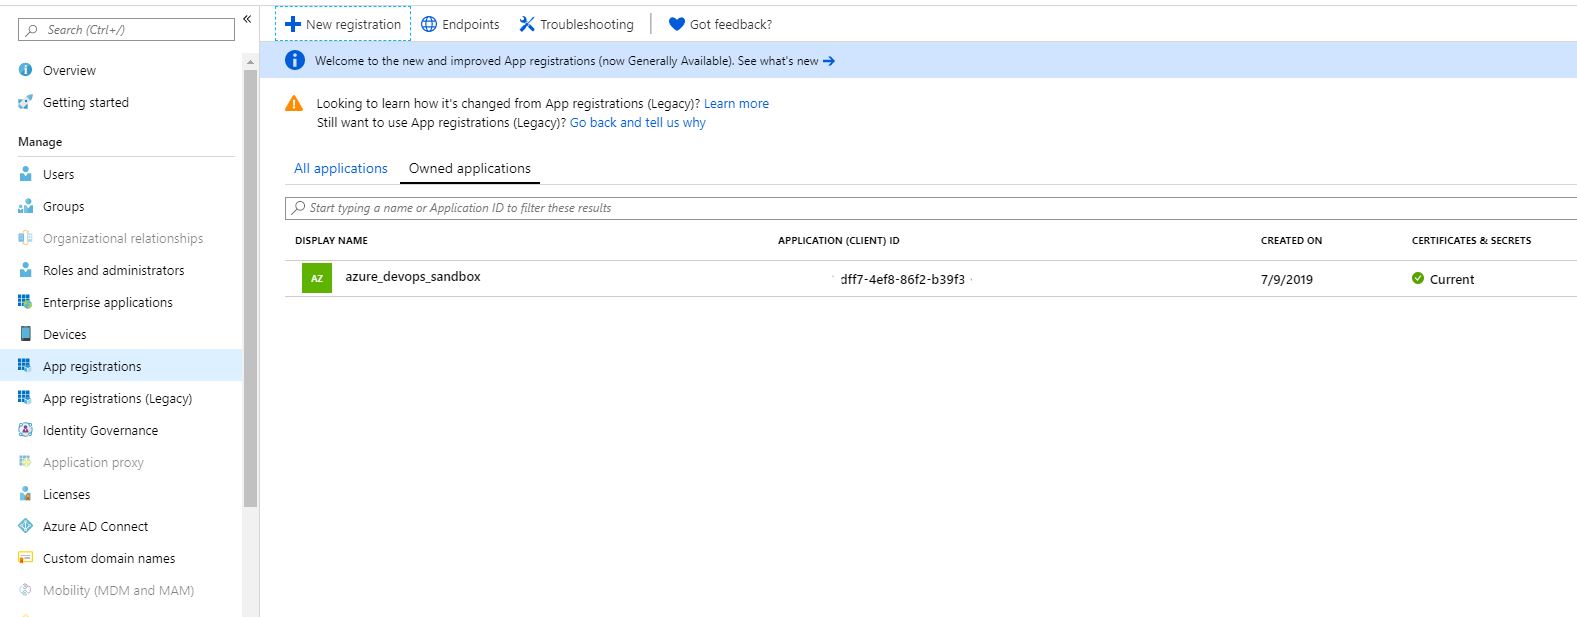Open azure_devops_sandbox application
The width and height of the screenshot is (1577, 617).
pos(413,277)
